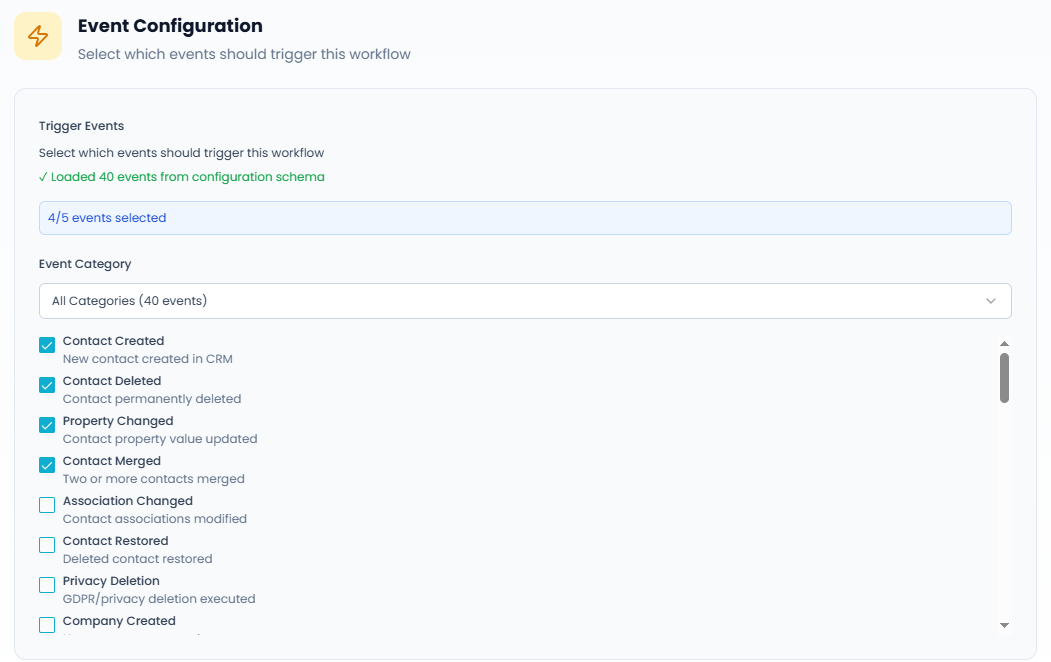Screen dimensions: 1051x662
Task: Select the 'GDPR/privacy deletion executed' description
Action: pos(159,599)
